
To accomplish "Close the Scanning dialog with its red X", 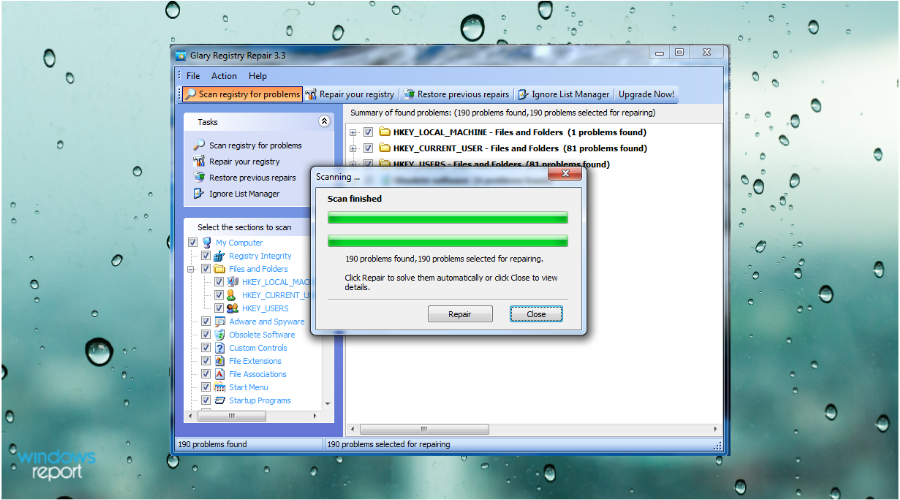I will (x=565, y=173).
